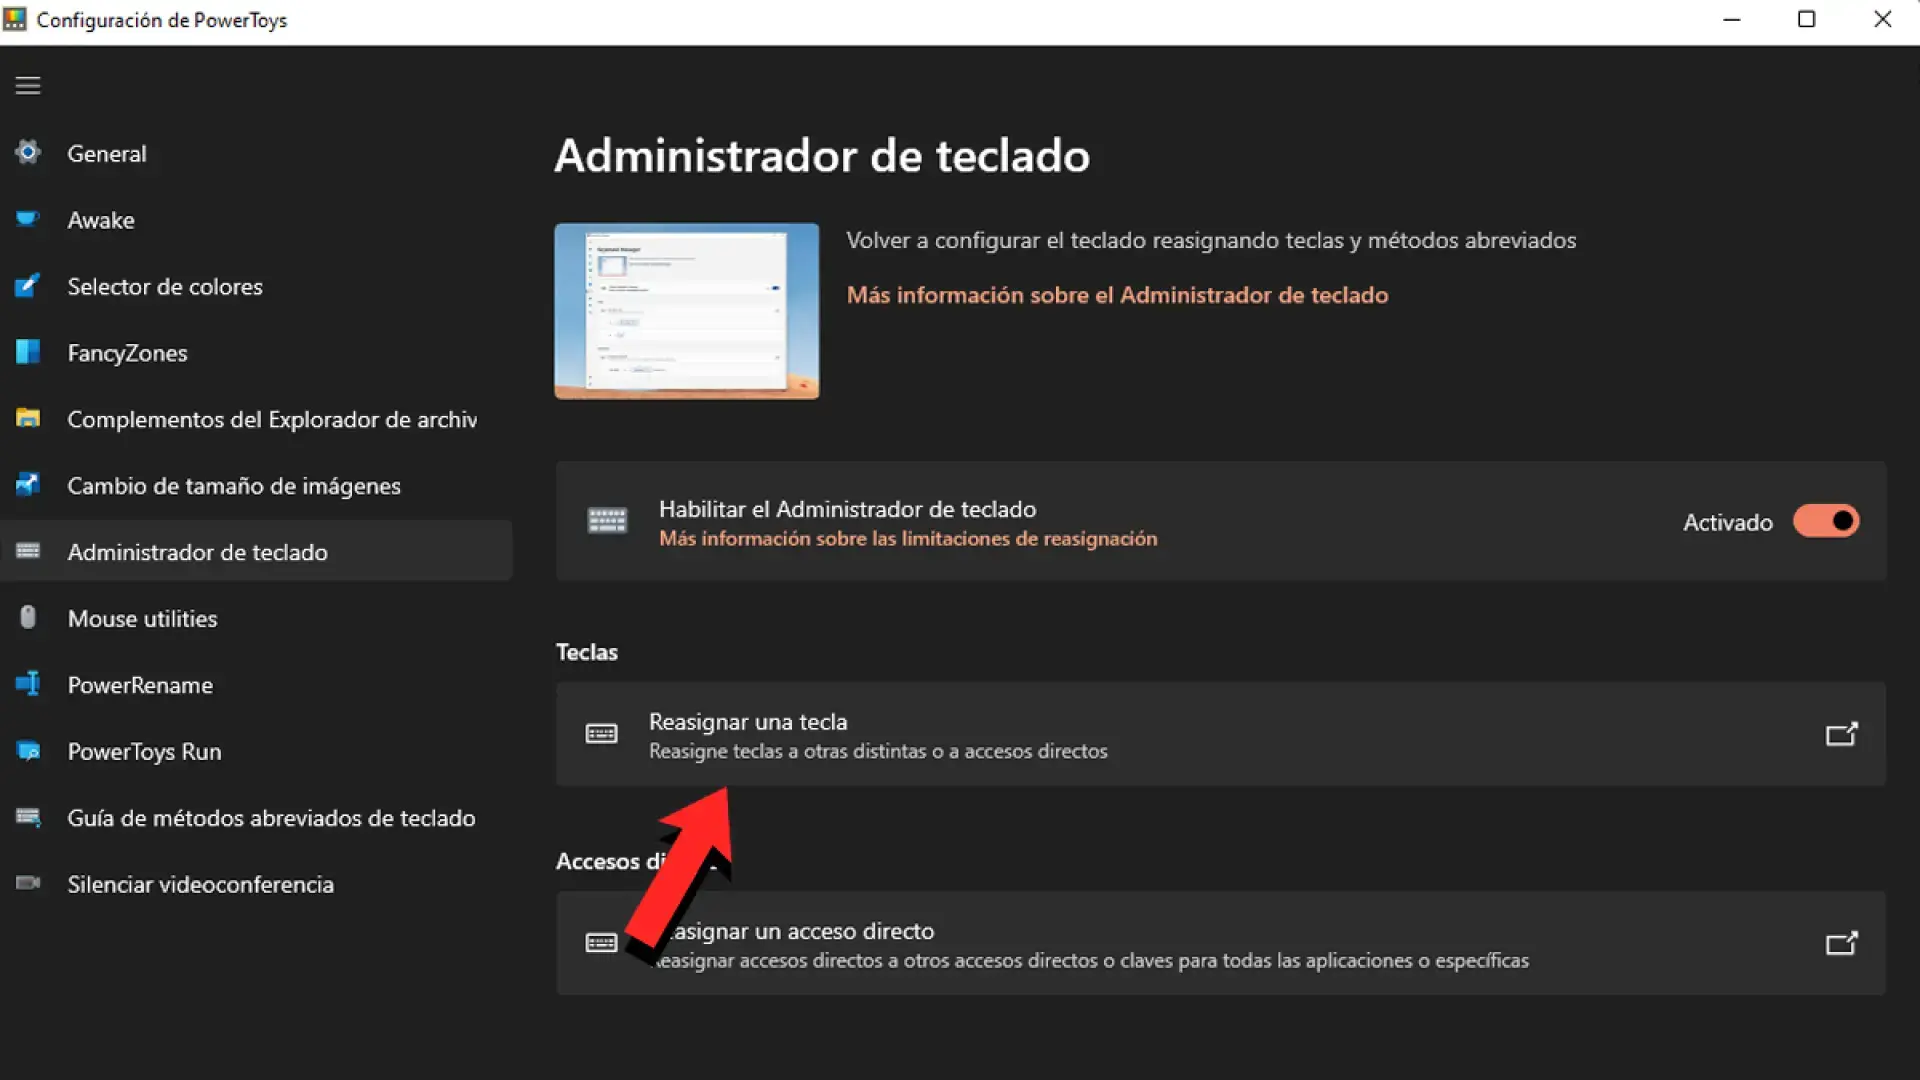Click the launch icon for Reasignar una tecla
The width and height of the screenshot is (1920, 1080).
(x=1843, y=734)
